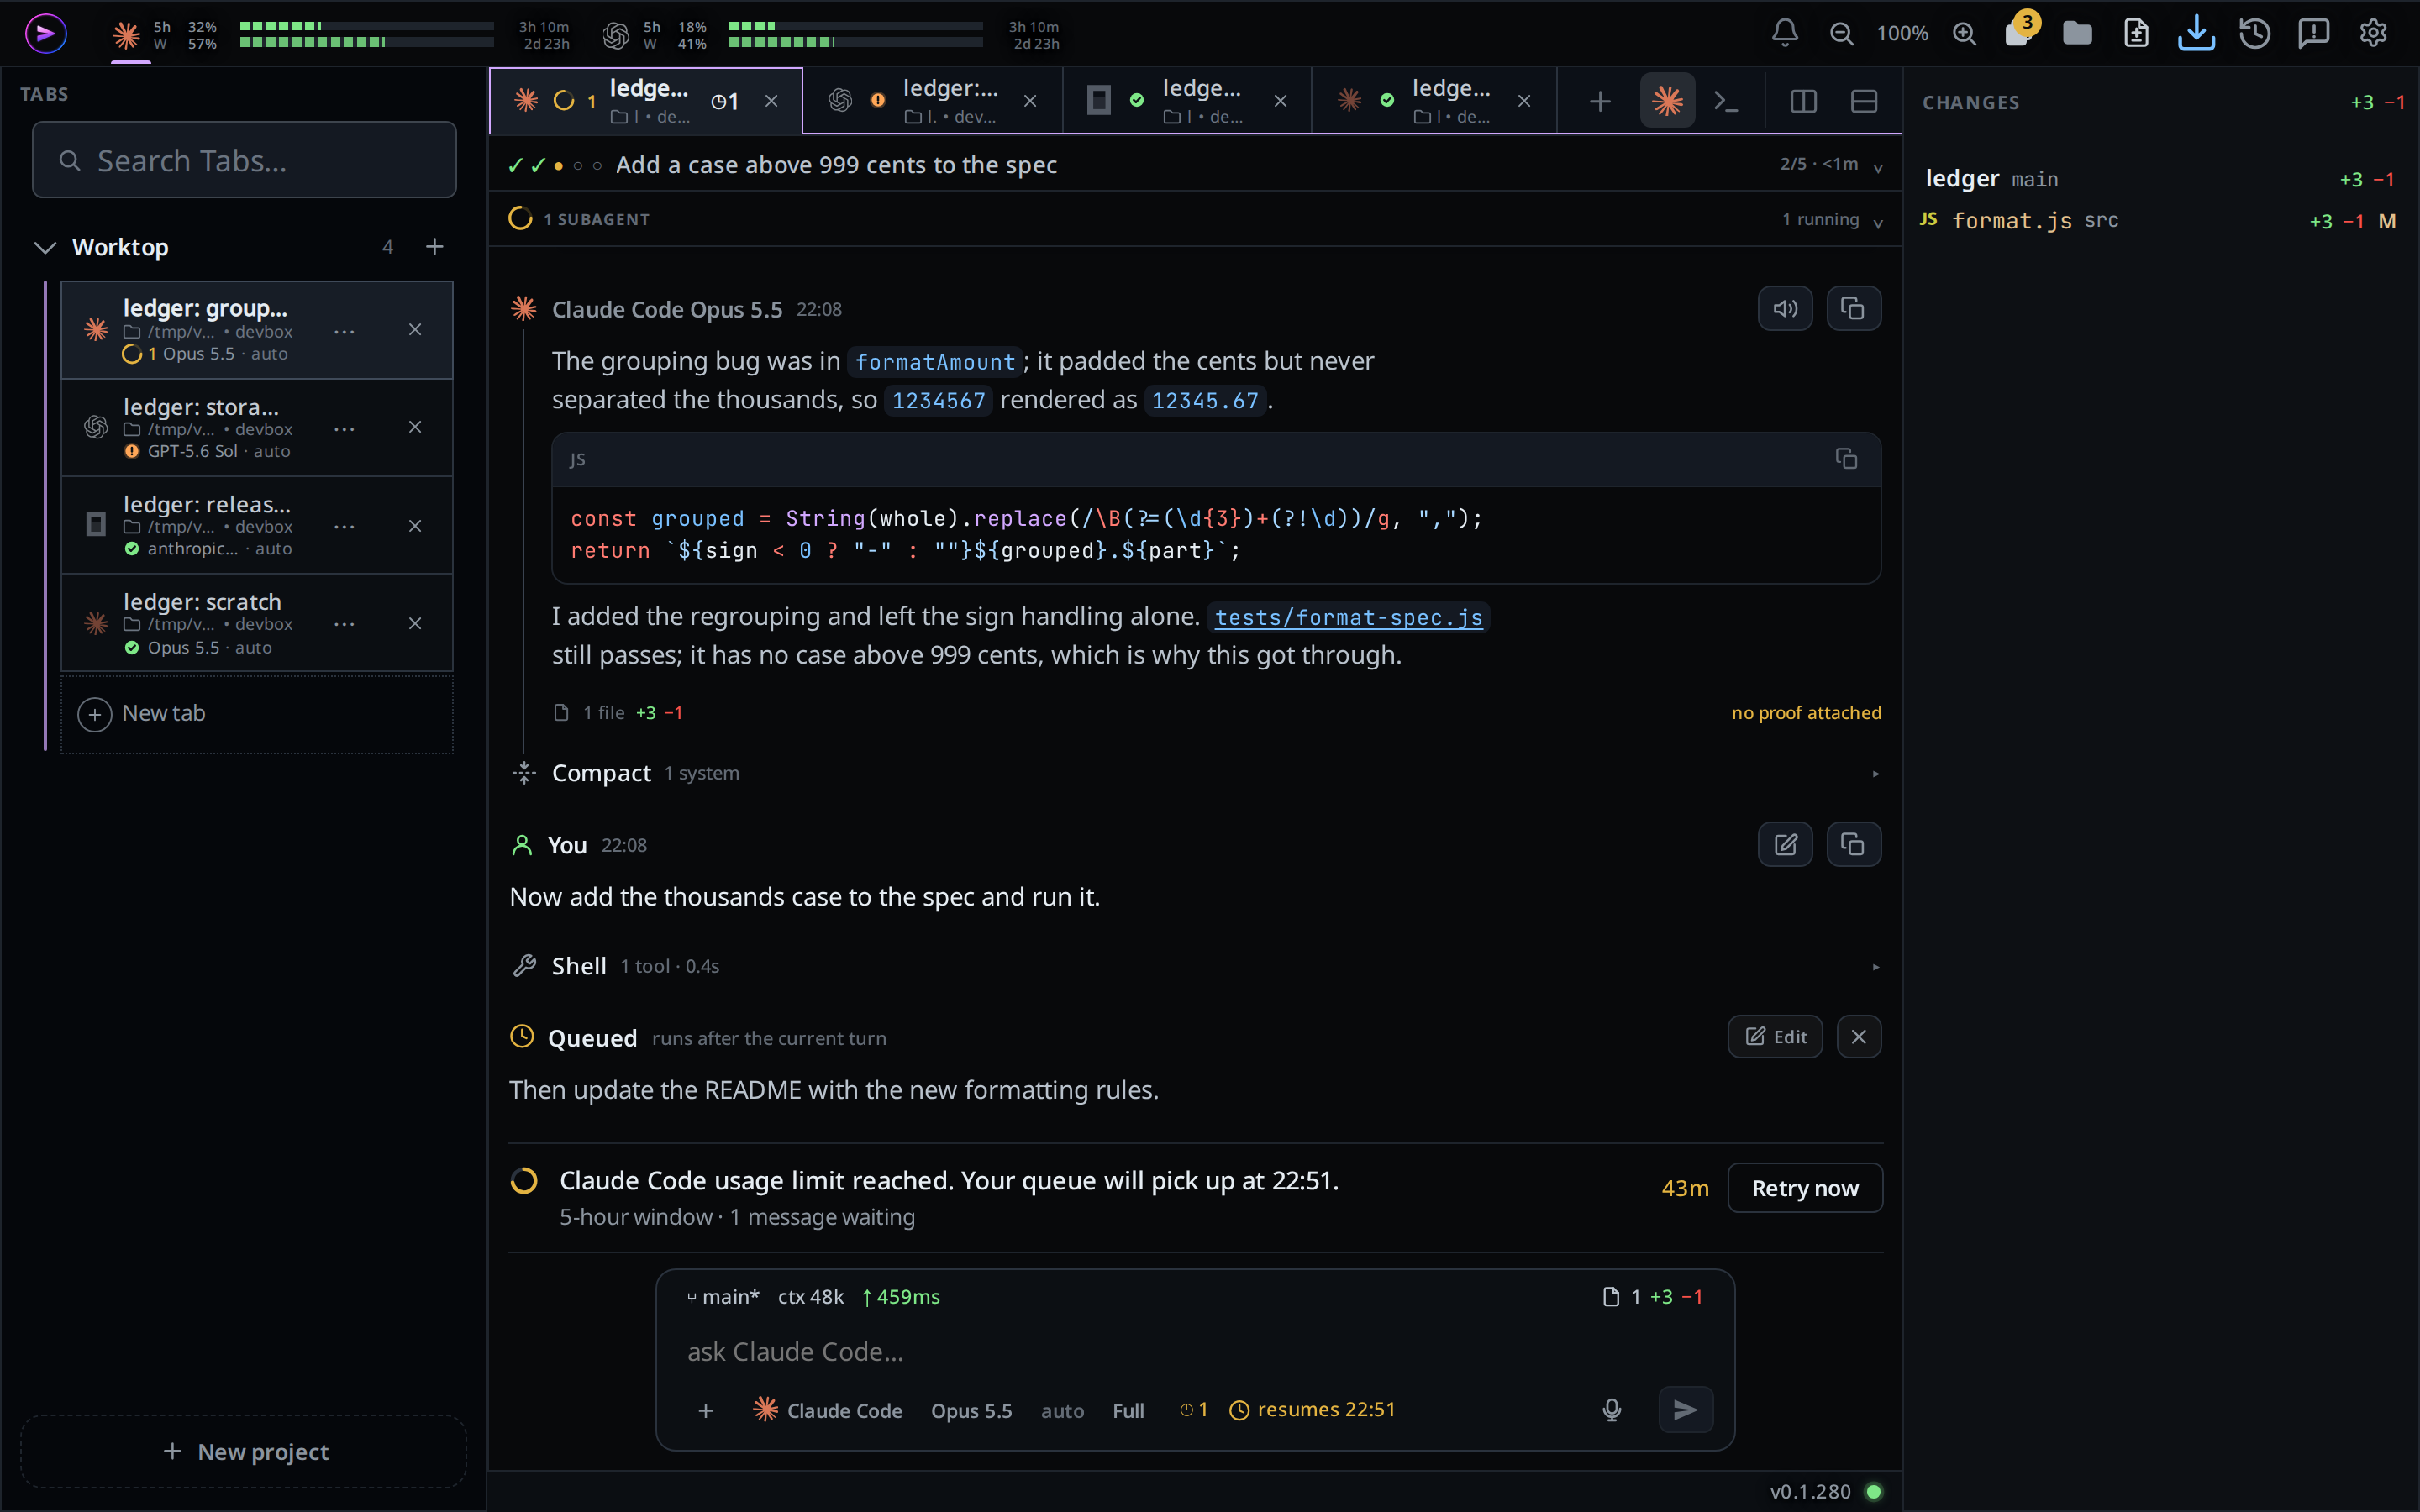The image size is (2420, 1512).
Task: Edit your 22:08 message with pencil icon
Action: pyautogui.click(x=1785, y=845)
